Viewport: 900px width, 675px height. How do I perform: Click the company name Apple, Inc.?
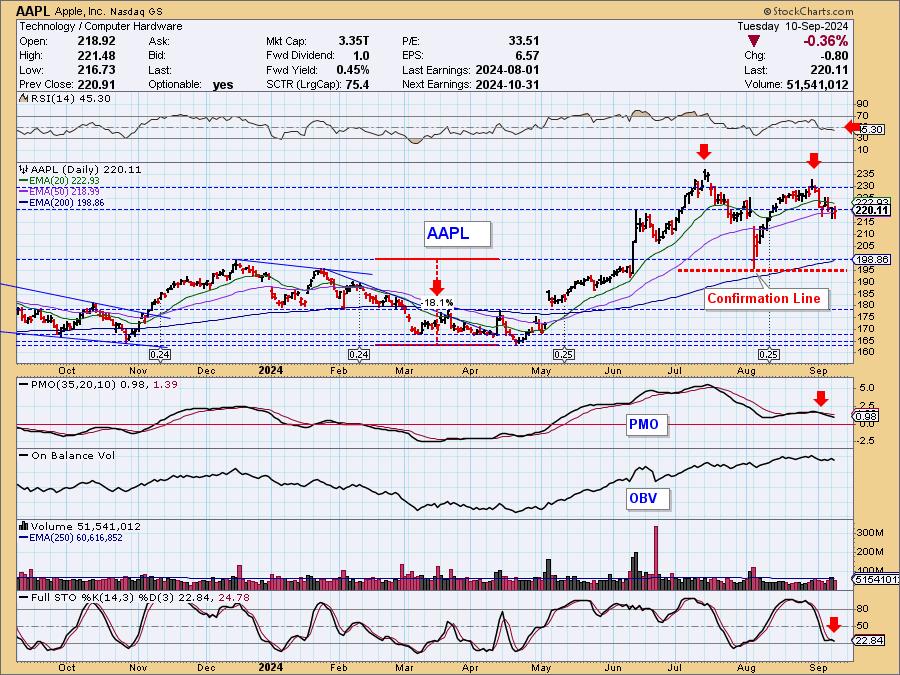tap(79, 11)
